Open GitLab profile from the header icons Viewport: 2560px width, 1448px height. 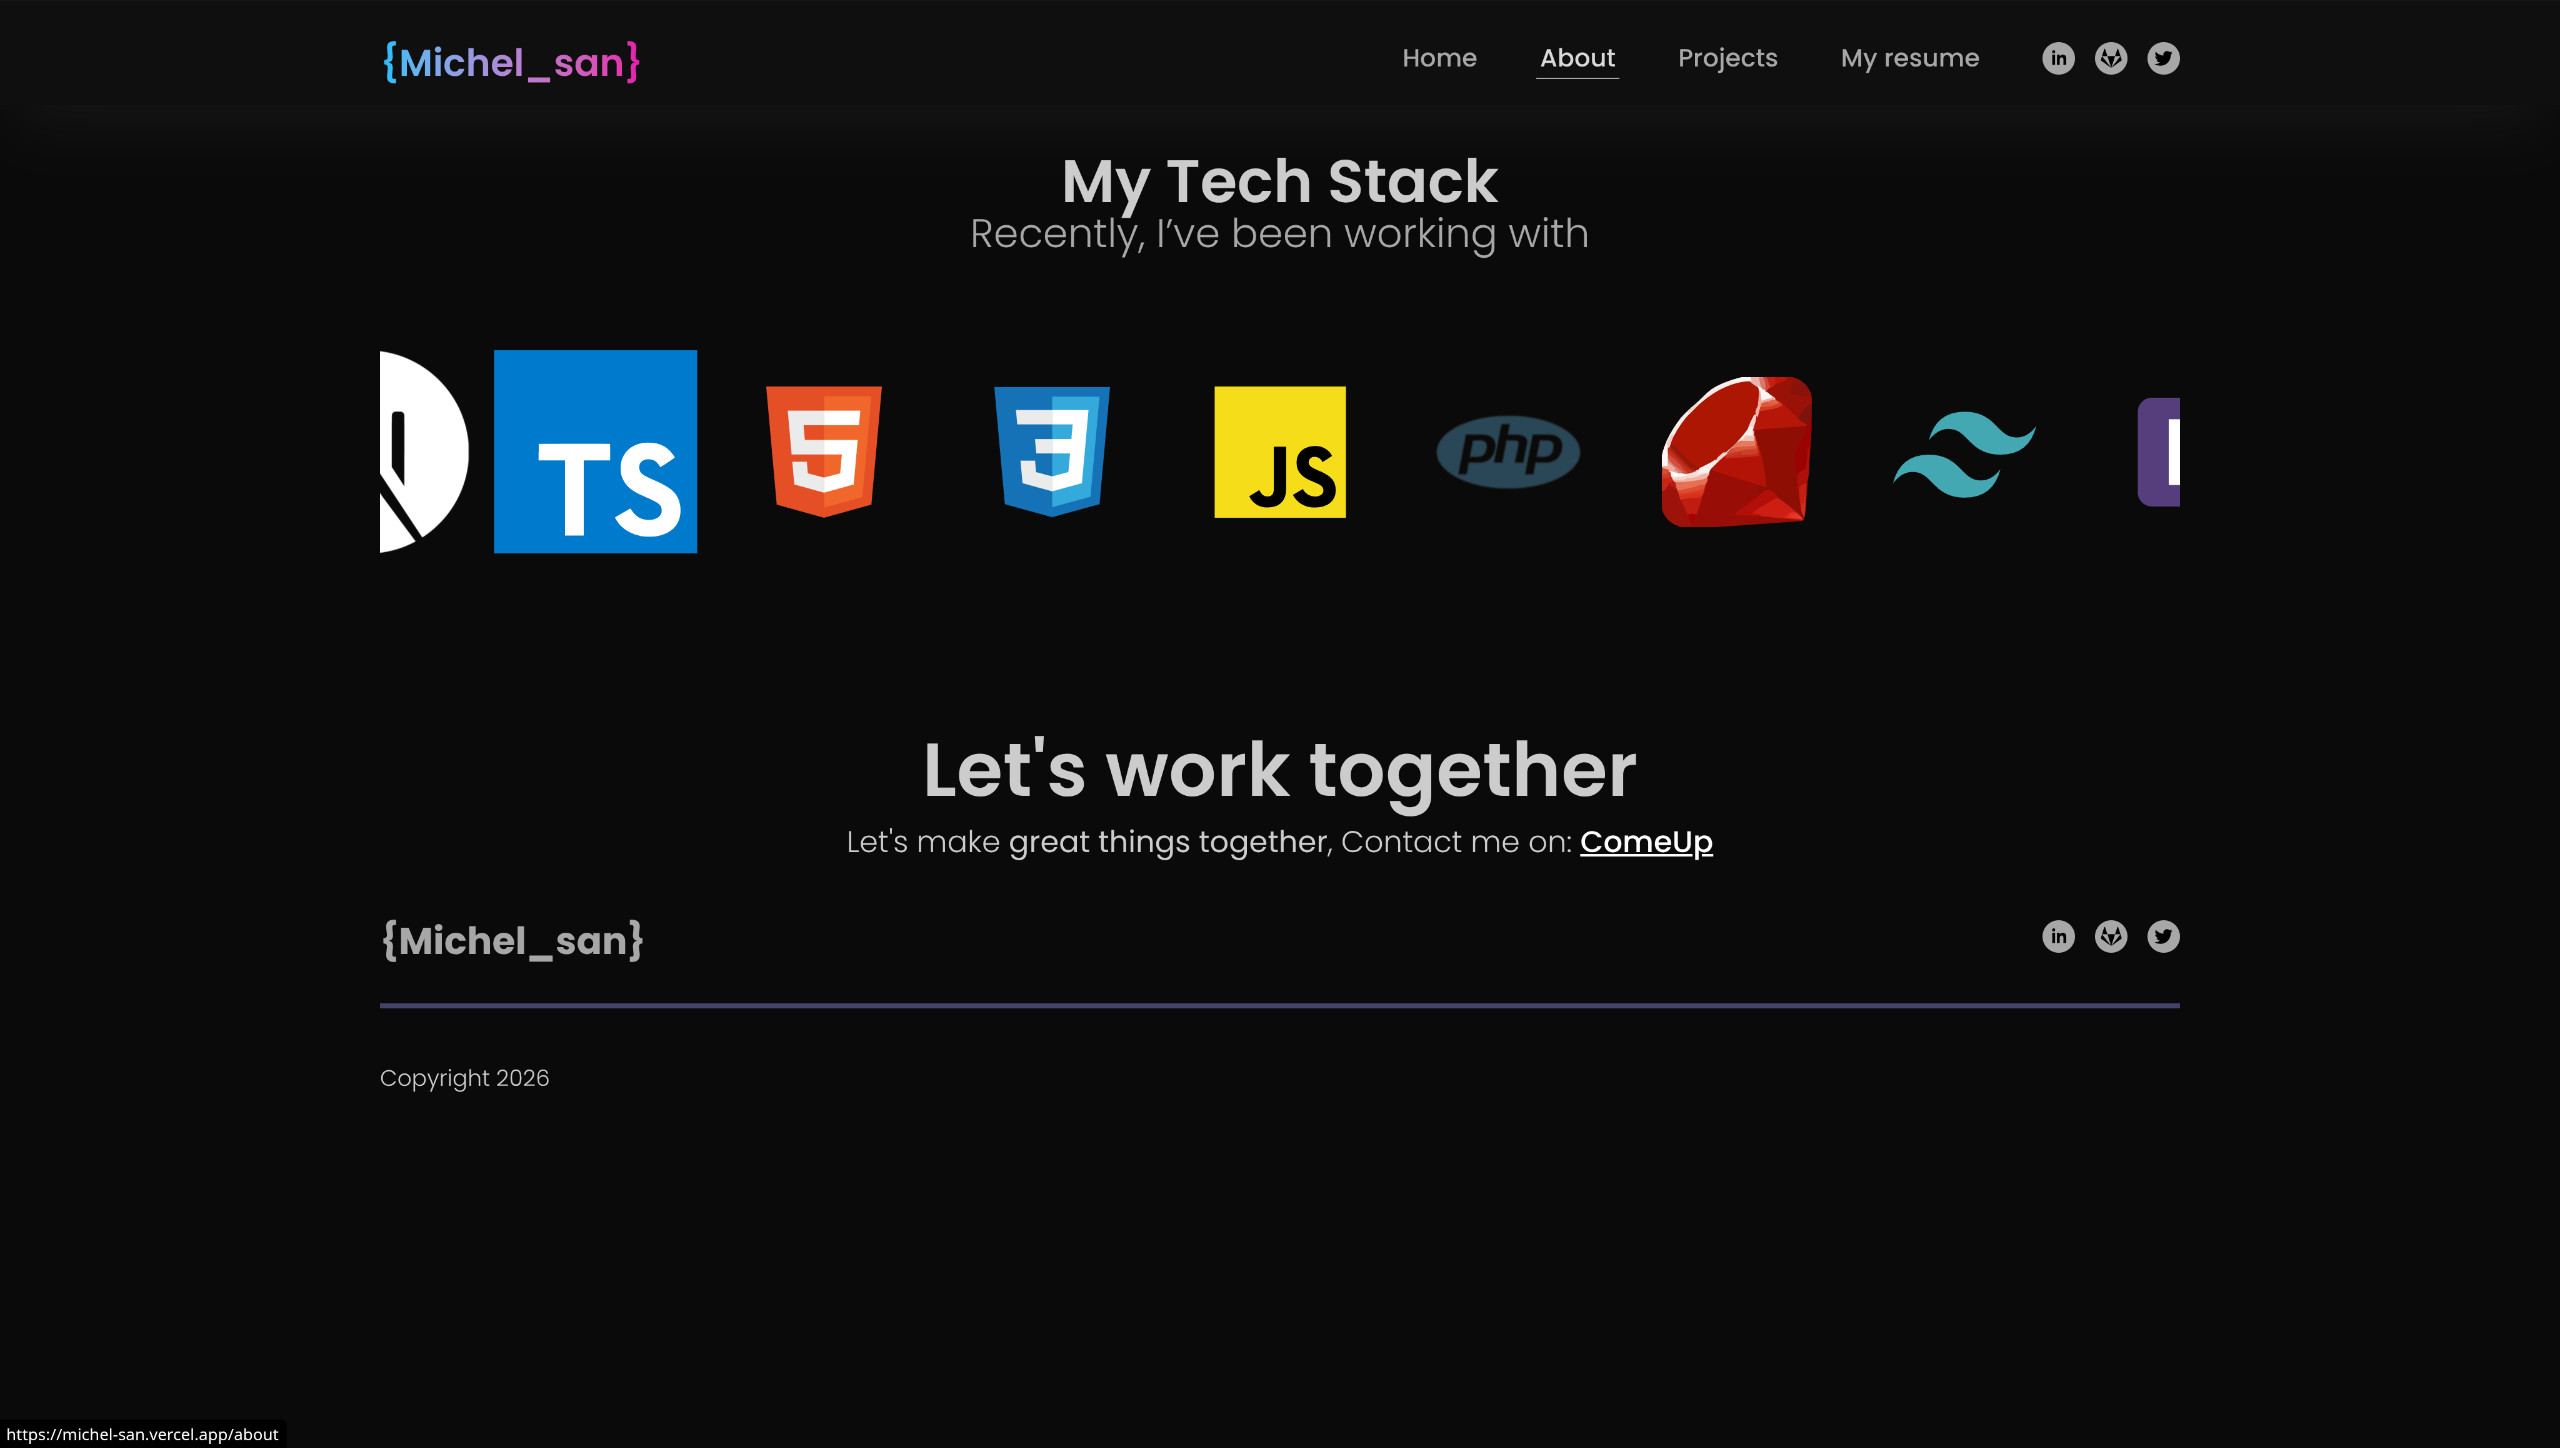coord(2111,58)
